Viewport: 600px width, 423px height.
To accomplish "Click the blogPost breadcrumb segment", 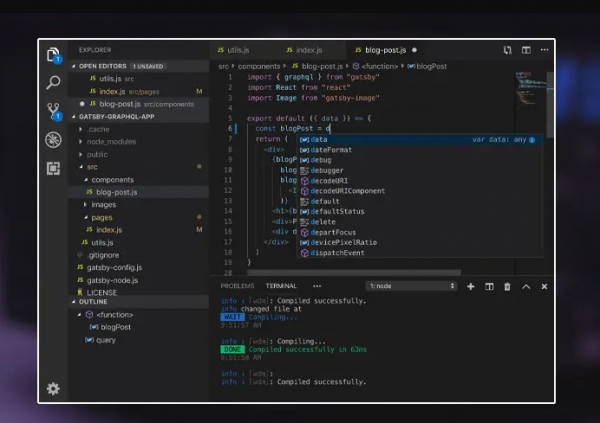I will [427, 66].
